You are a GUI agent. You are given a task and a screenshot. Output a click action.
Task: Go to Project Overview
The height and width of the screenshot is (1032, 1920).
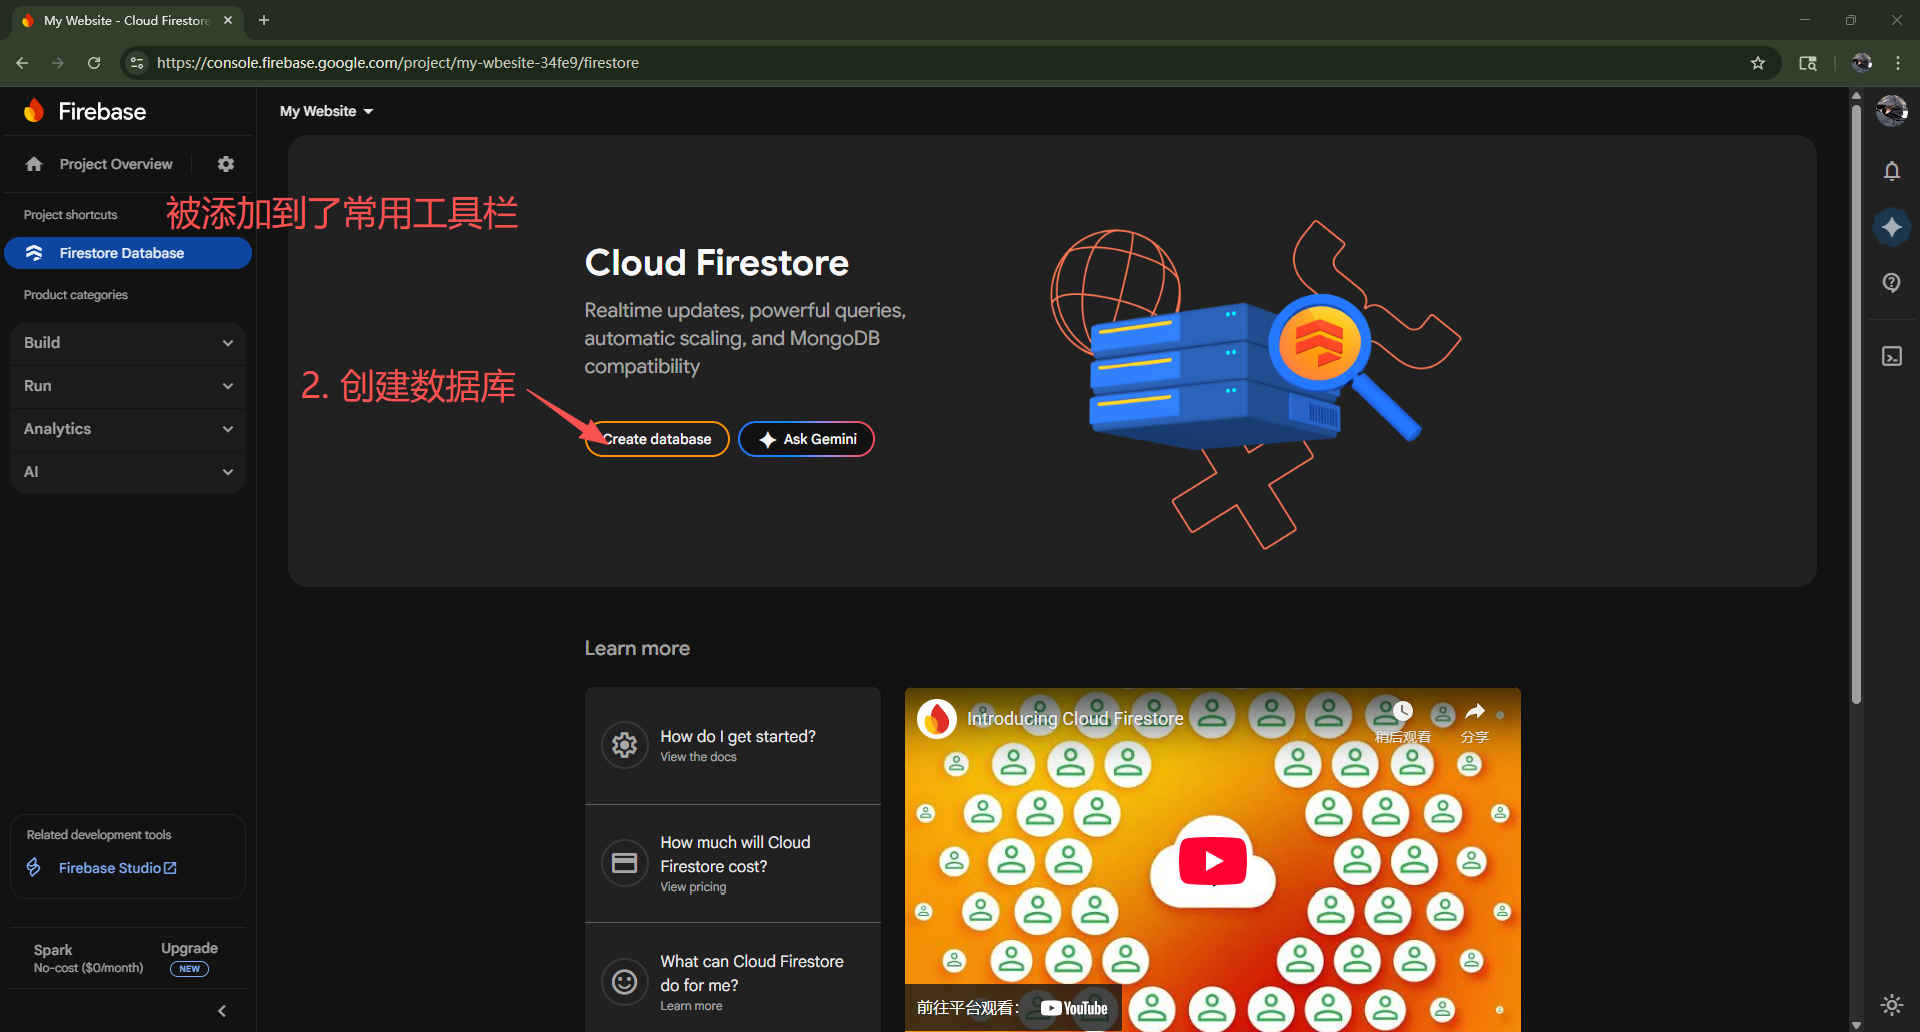pyautogui.click(x=115, y=164)
